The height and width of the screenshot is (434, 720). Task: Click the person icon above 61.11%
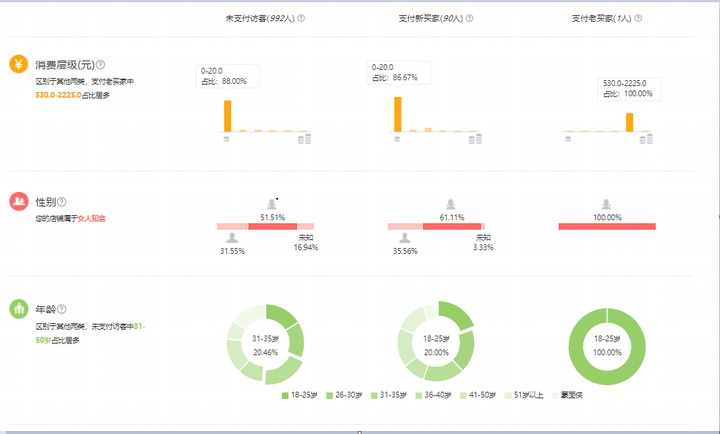[x=451, y=204]
